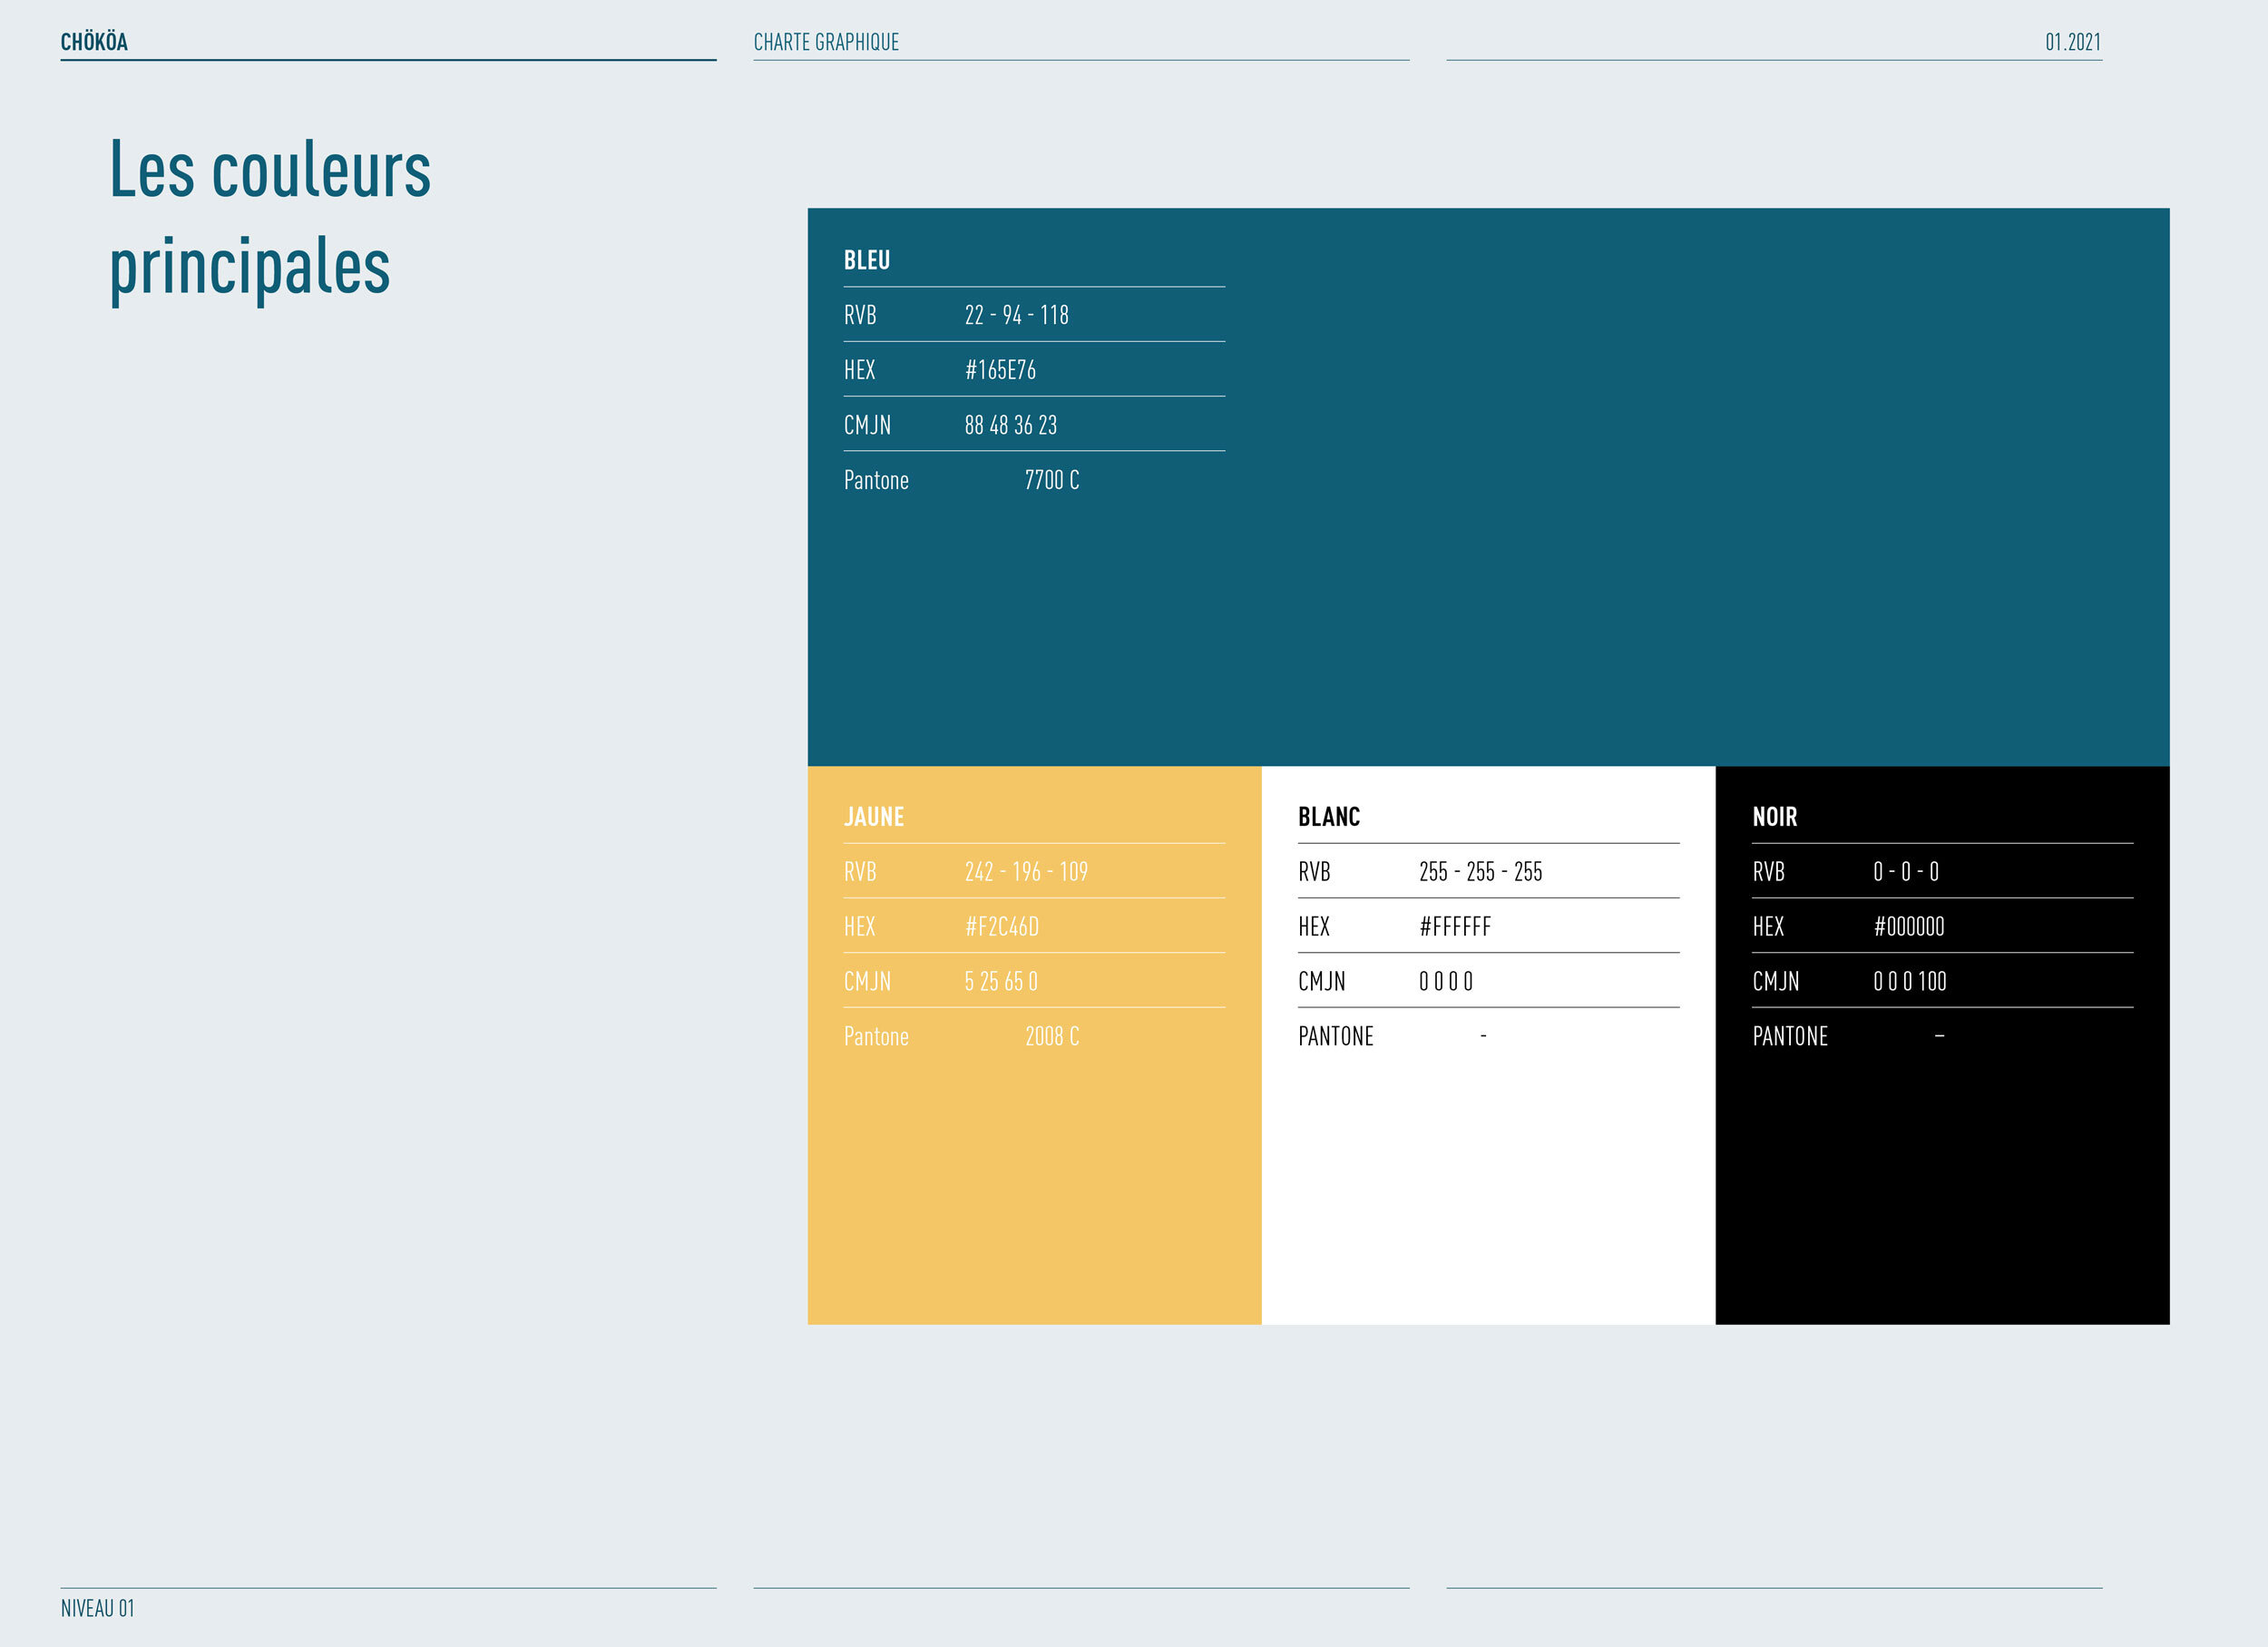
Task: Click the JAUNE hex value #F2C46D
Action: pyautogui.click(x=1001, y=926)
